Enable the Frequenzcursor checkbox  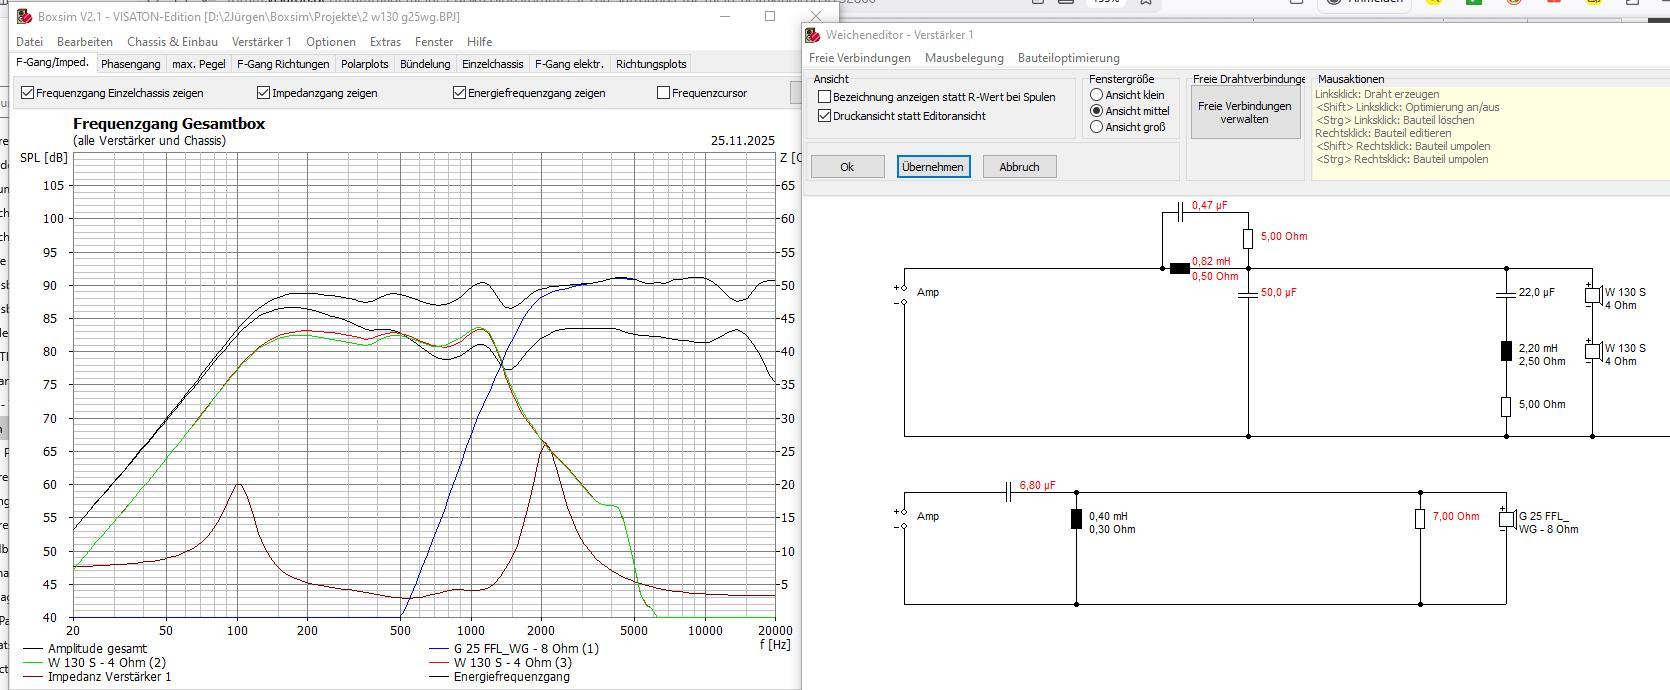tap(663, 93)
